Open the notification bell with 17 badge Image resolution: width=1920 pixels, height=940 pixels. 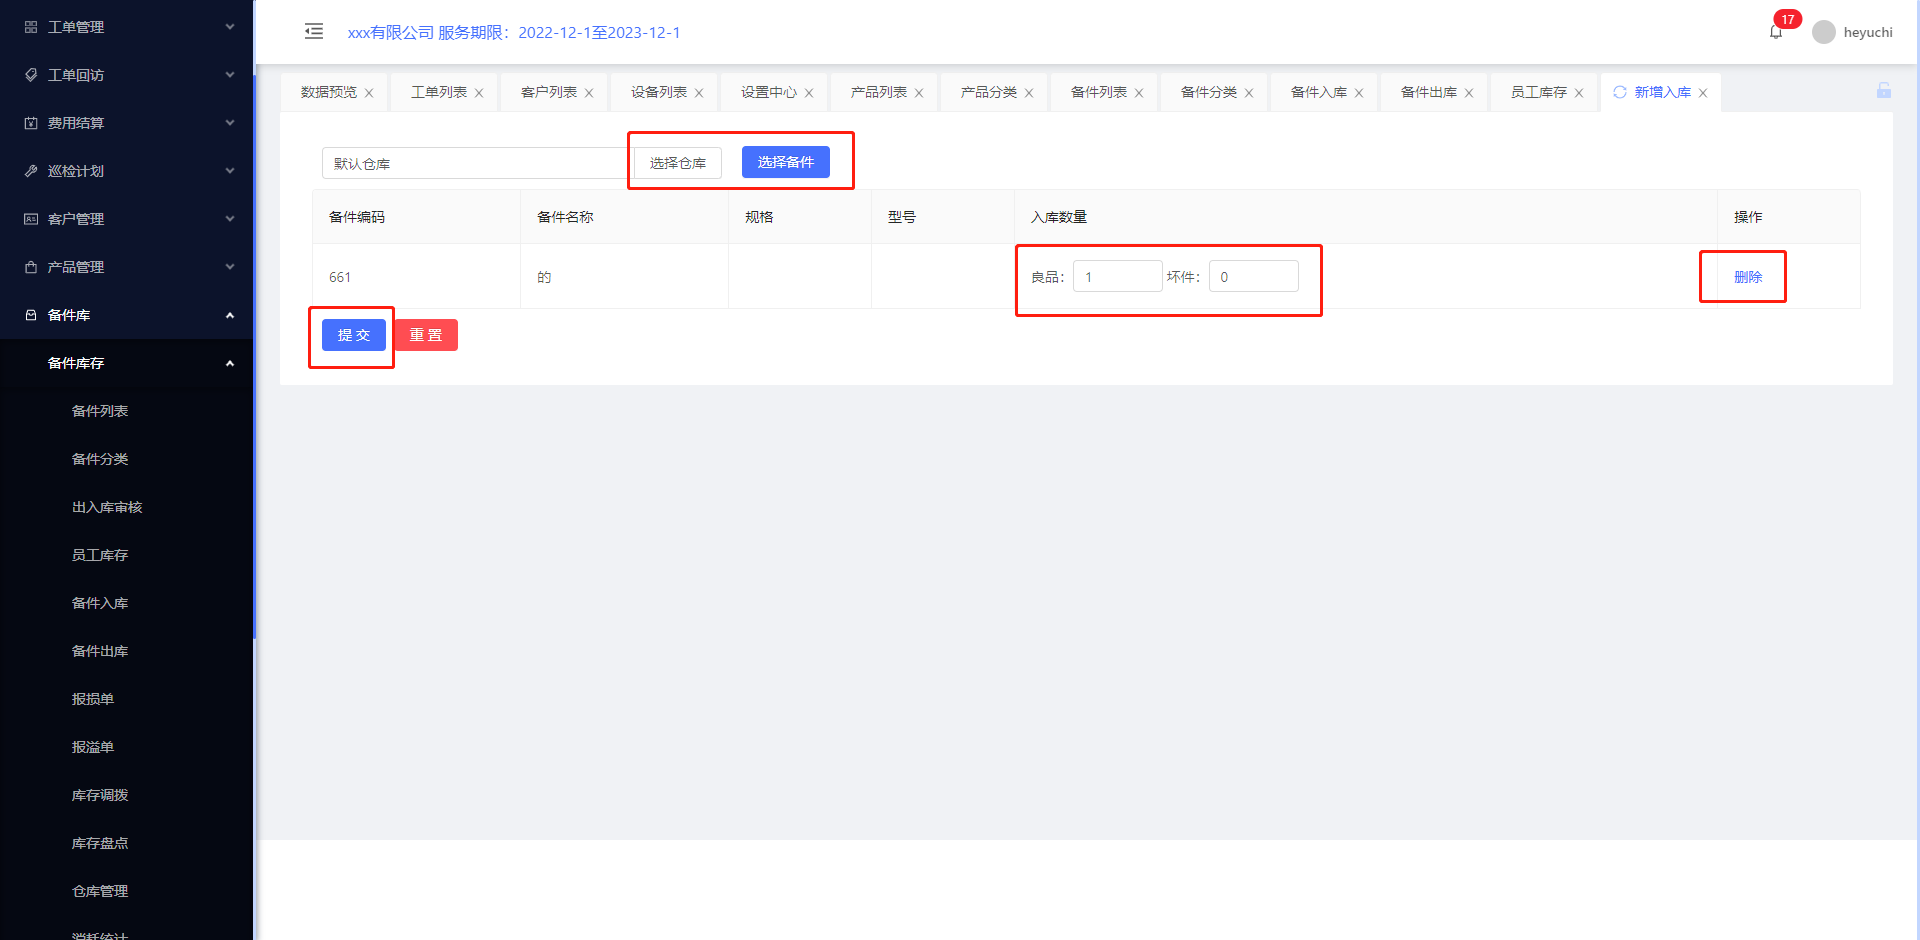click(1776, 32)
